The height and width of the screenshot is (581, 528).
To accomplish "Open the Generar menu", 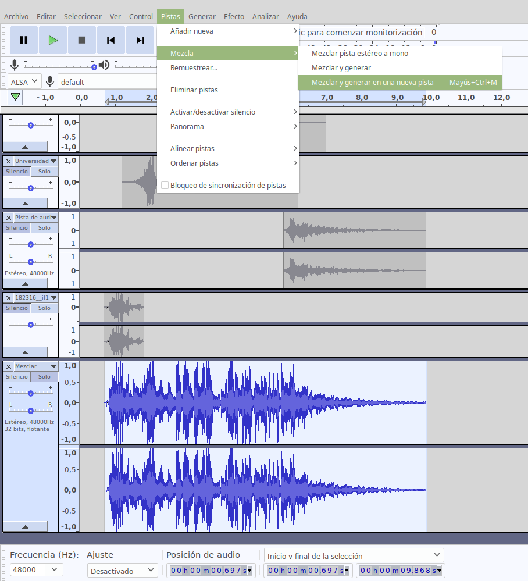I will click(202, 17).
